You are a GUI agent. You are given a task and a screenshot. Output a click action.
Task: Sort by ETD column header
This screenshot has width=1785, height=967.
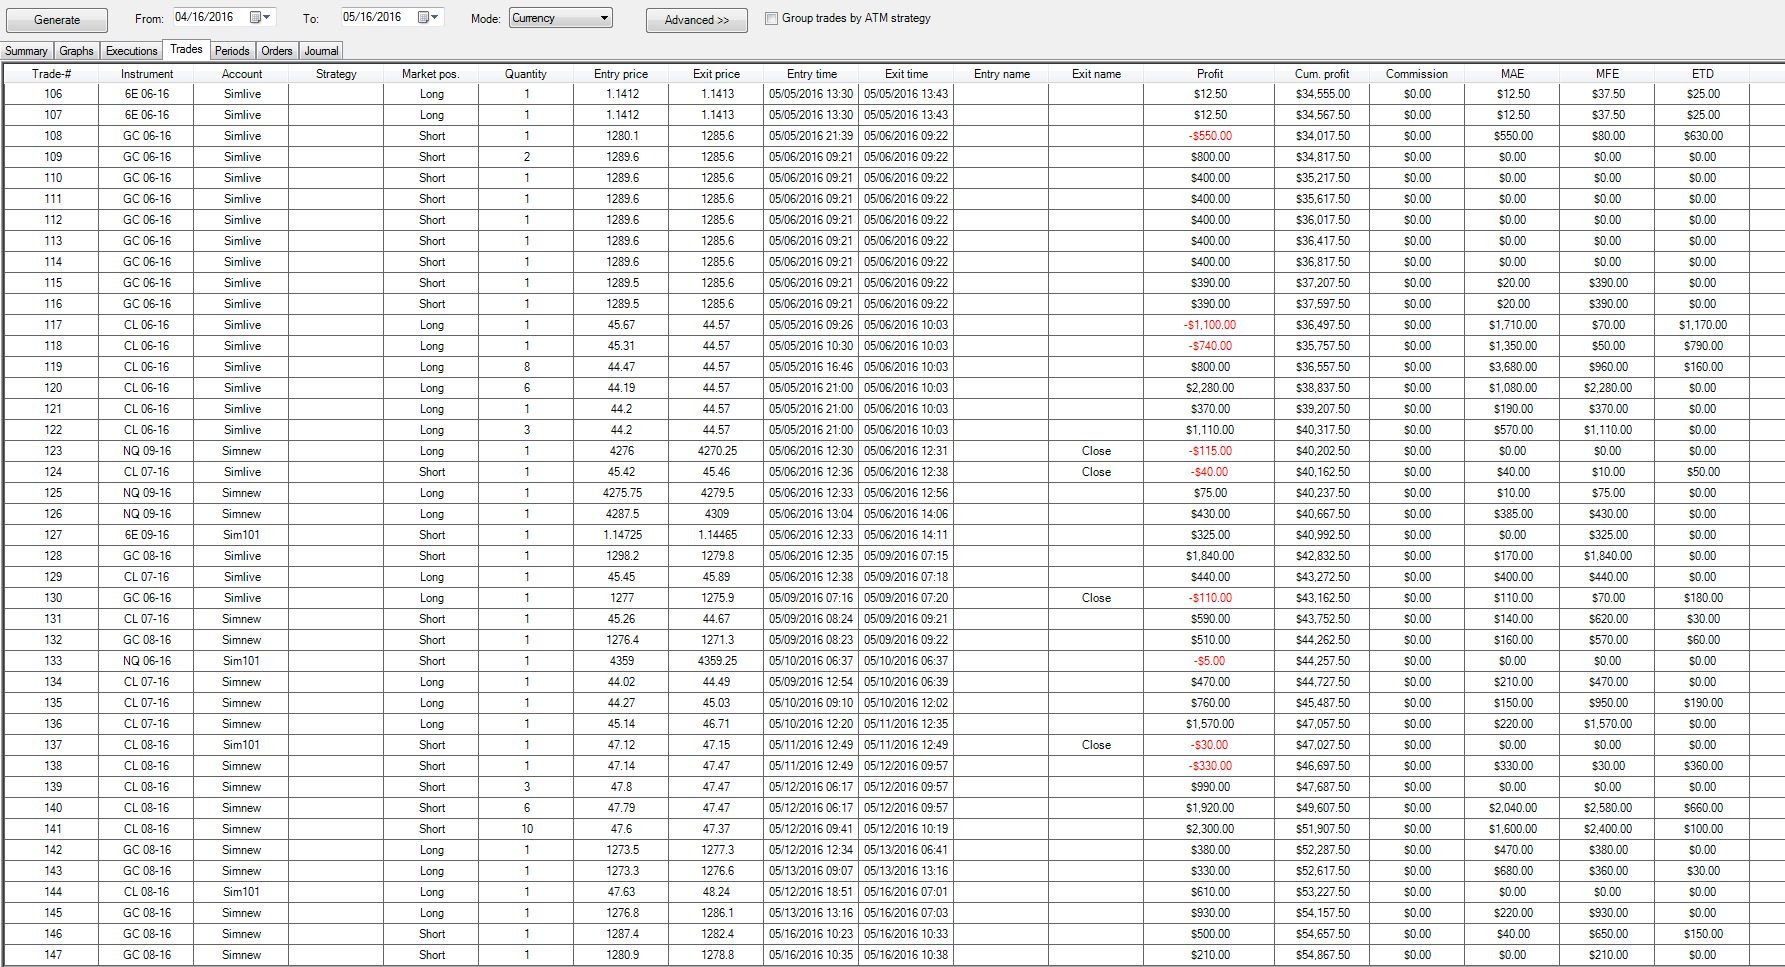(x=1702, y=74)
